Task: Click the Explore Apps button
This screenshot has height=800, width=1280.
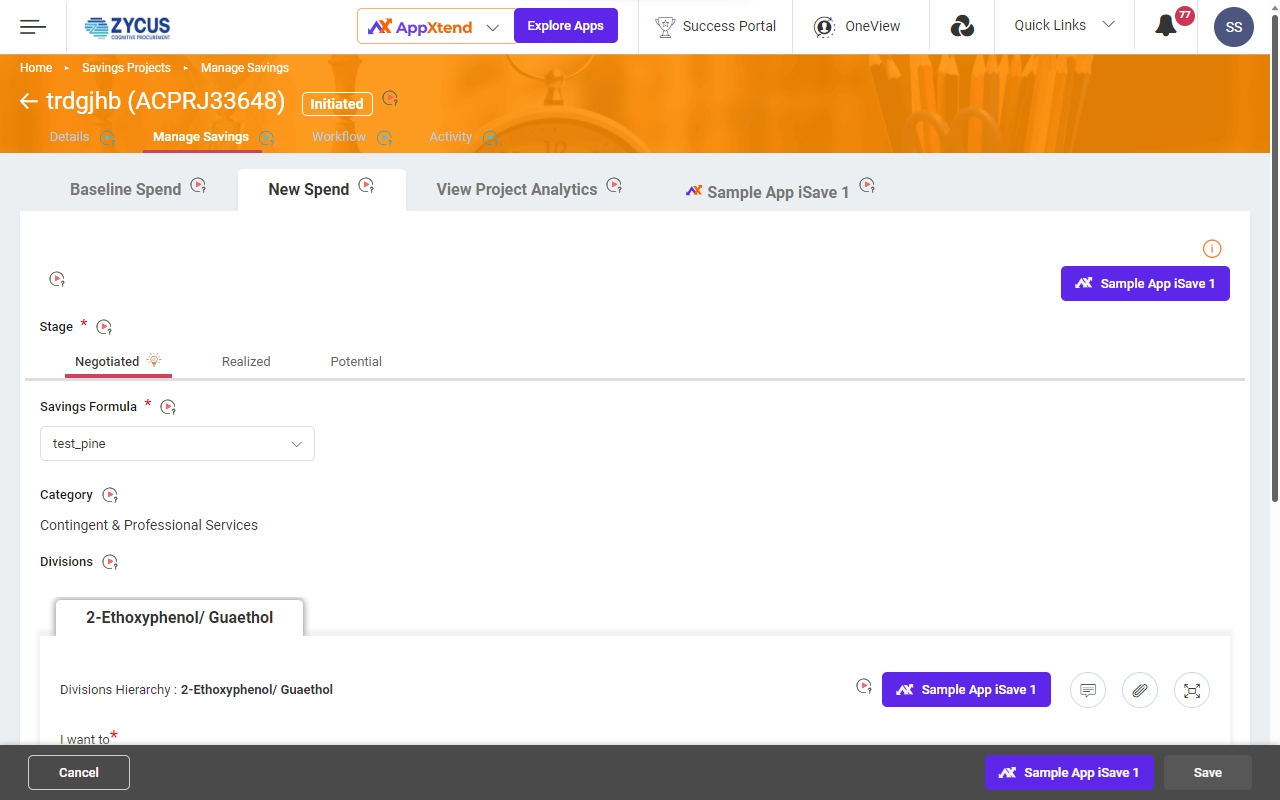Action: click(x=566, y=26)
